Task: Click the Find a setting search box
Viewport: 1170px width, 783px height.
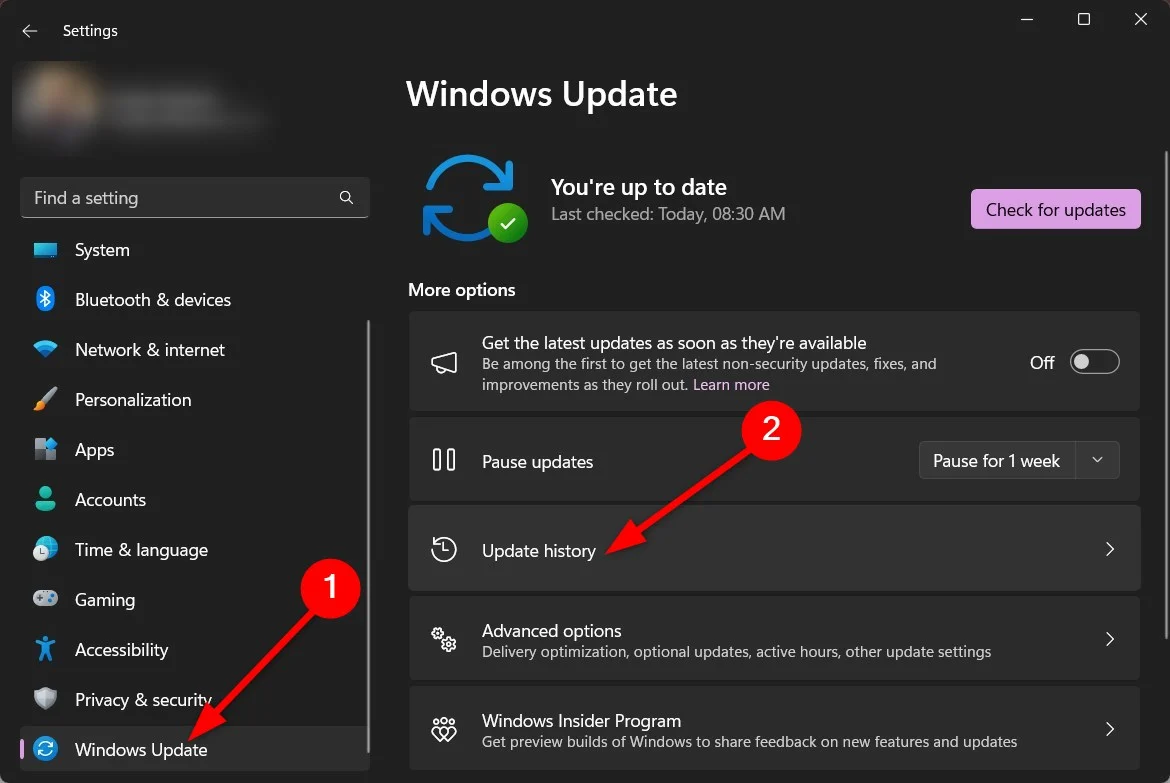Action: (x=195, y=197)
